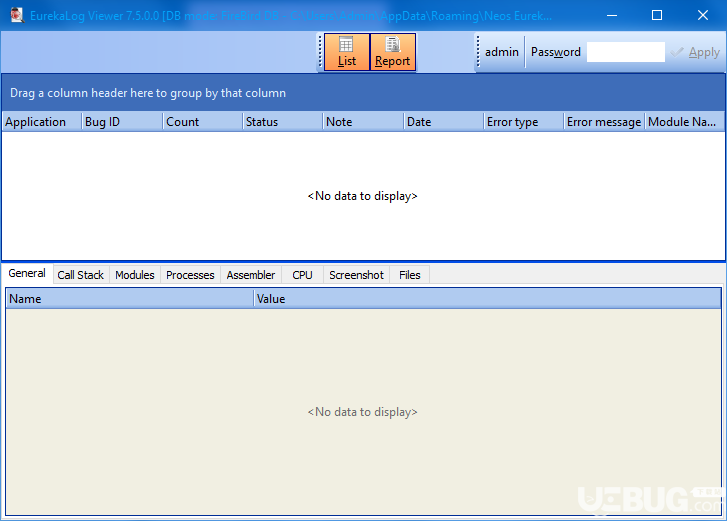This screenshot has height=521, width=727.
Task: Switch to the Processes tab
Action: click(190, 275)
